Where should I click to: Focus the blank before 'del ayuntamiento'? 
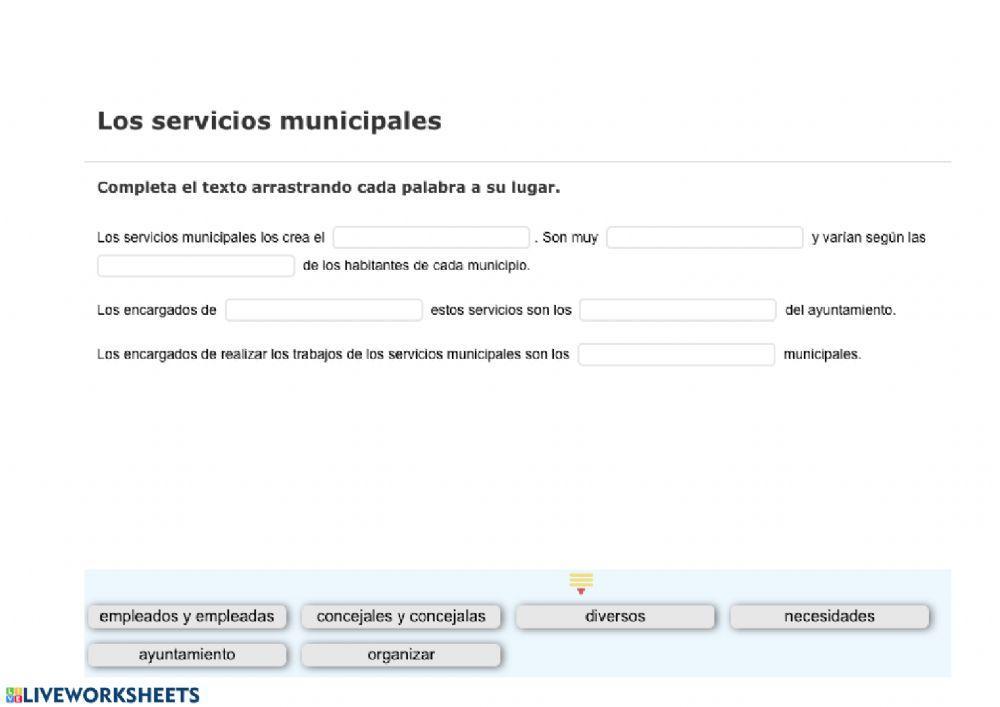click(677, 310)
